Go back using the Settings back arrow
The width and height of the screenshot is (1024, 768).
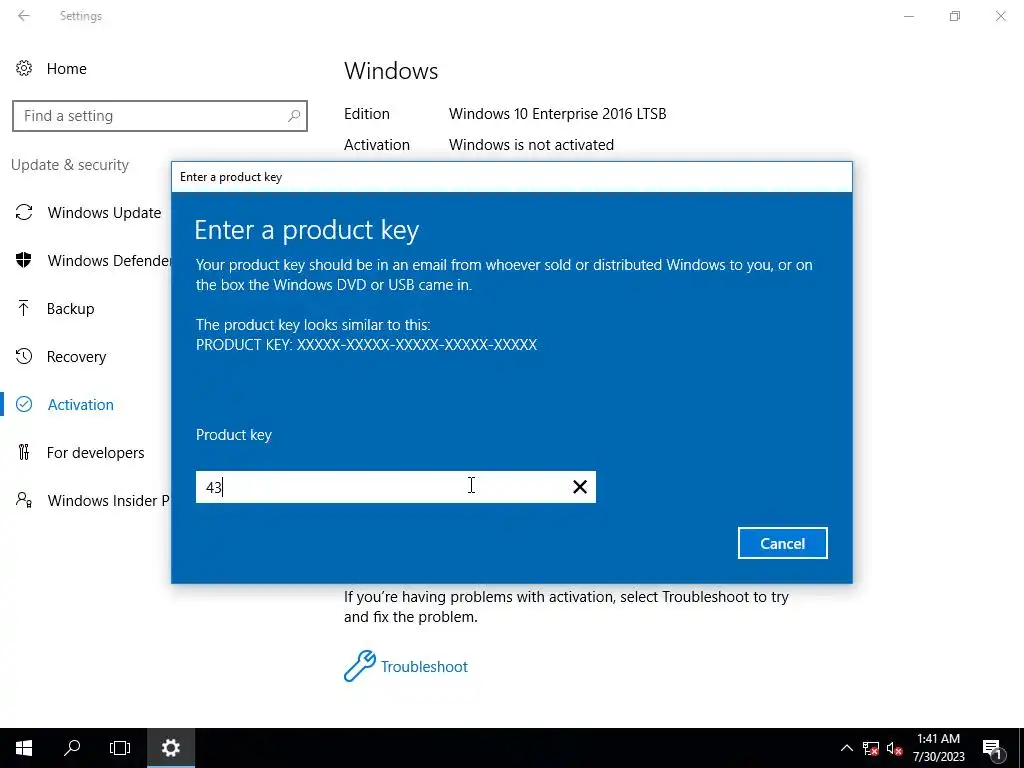[24, 16]
